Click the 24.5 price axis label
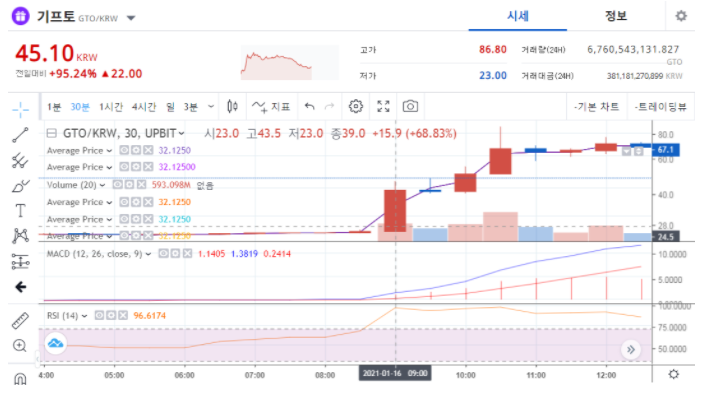The image size is (708, 401). (x=666, y=237)
